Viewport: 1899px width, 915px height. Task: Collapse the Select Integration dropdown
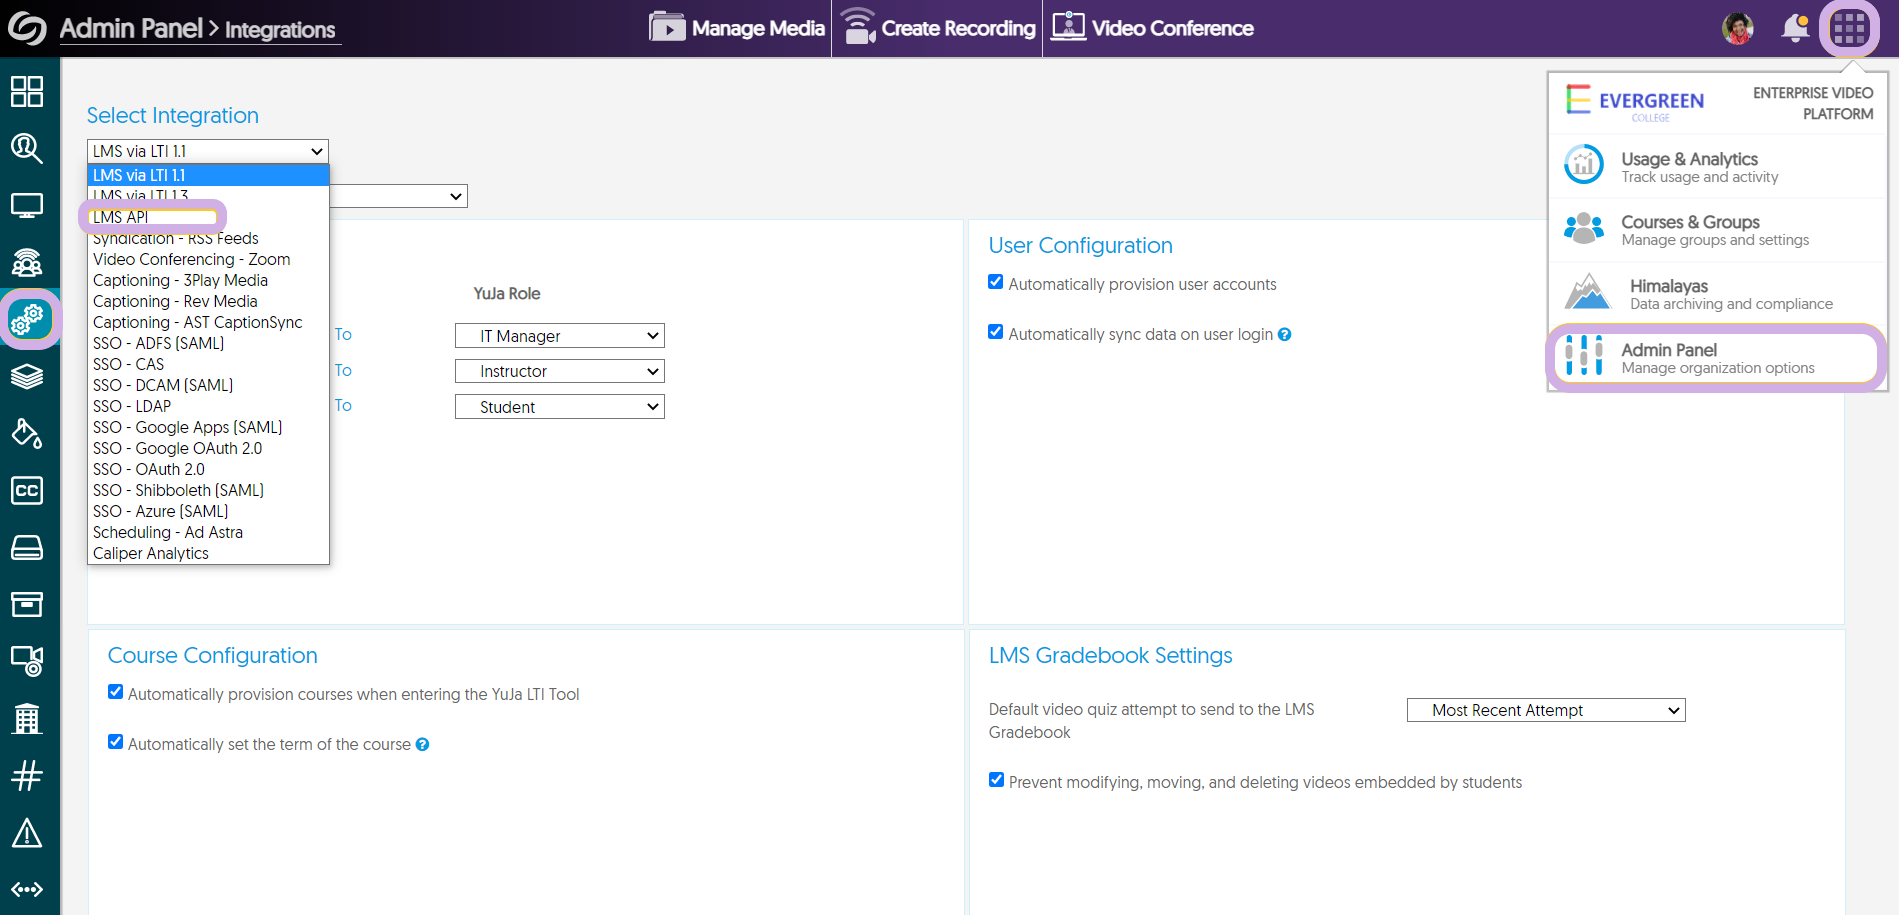click(208, 151)
